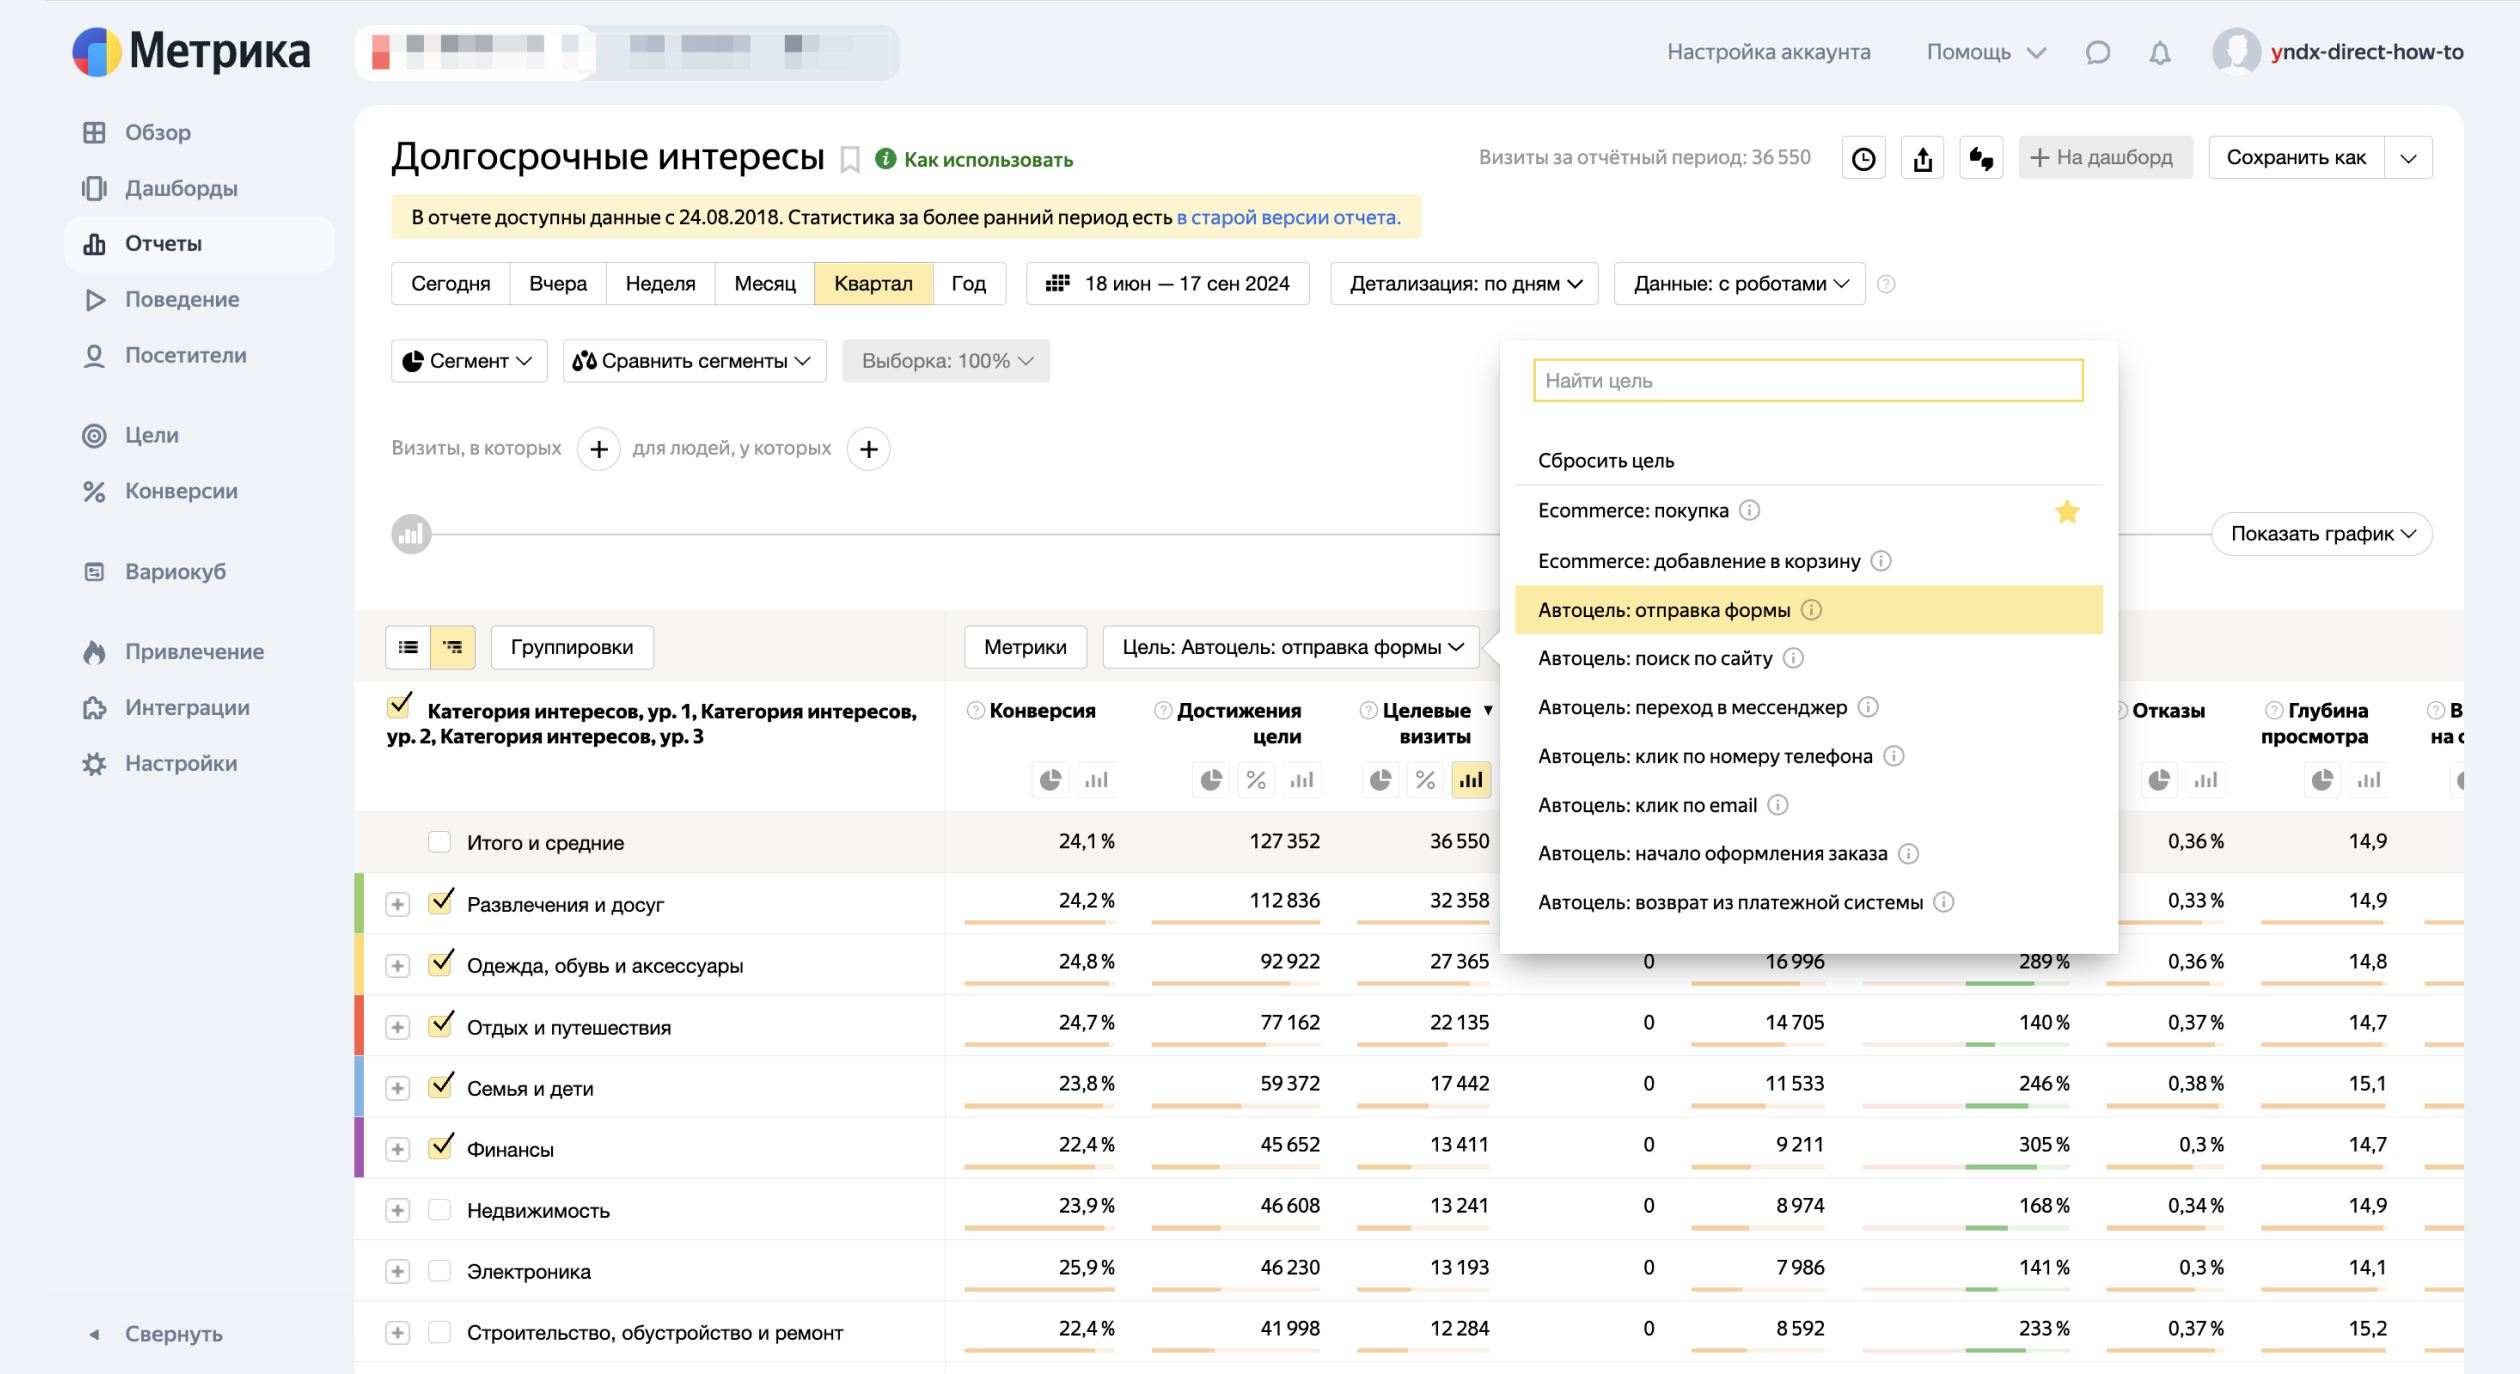This screenshot has height=1374, width=2520.
Task: Click the help icon next to Данные dropdown
Action: point(1886,284)
